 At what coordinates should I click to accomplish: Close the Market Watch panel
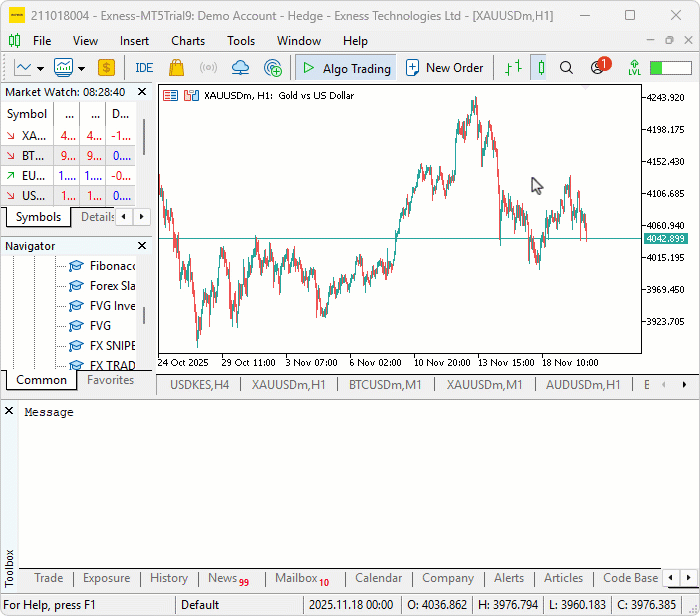[142, 92]
